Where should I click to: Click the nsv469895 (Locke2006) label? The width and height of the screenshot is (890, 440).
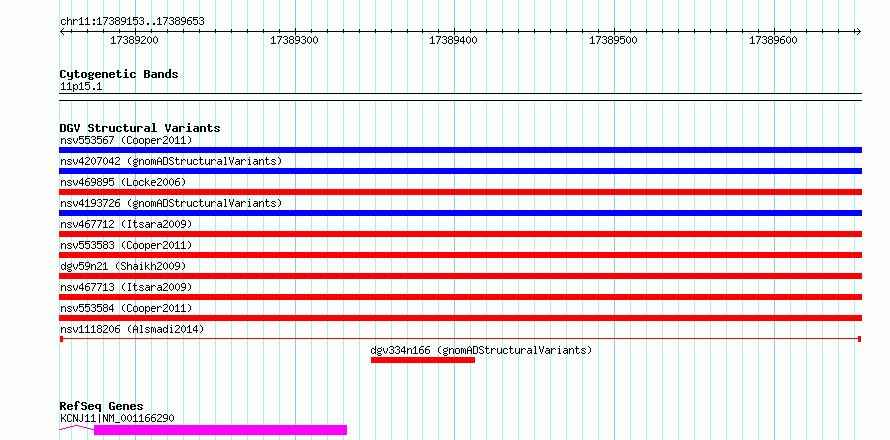(123, 182)
